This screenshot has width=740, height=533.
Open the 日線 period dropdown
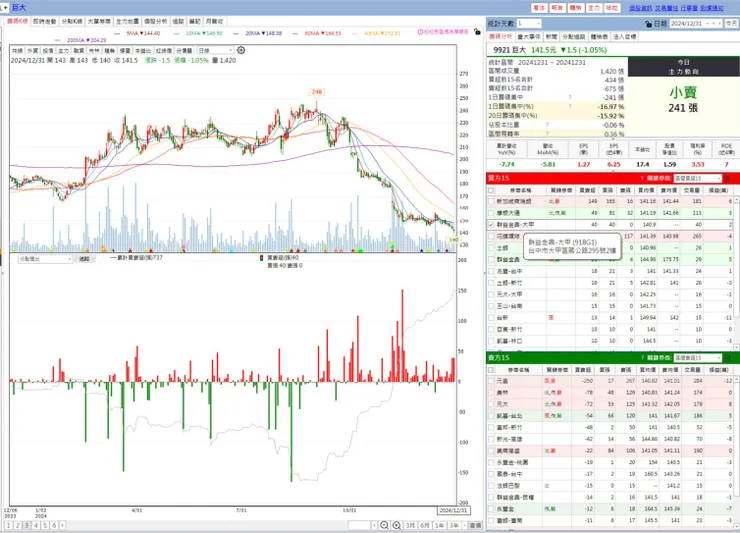[215, 50]
